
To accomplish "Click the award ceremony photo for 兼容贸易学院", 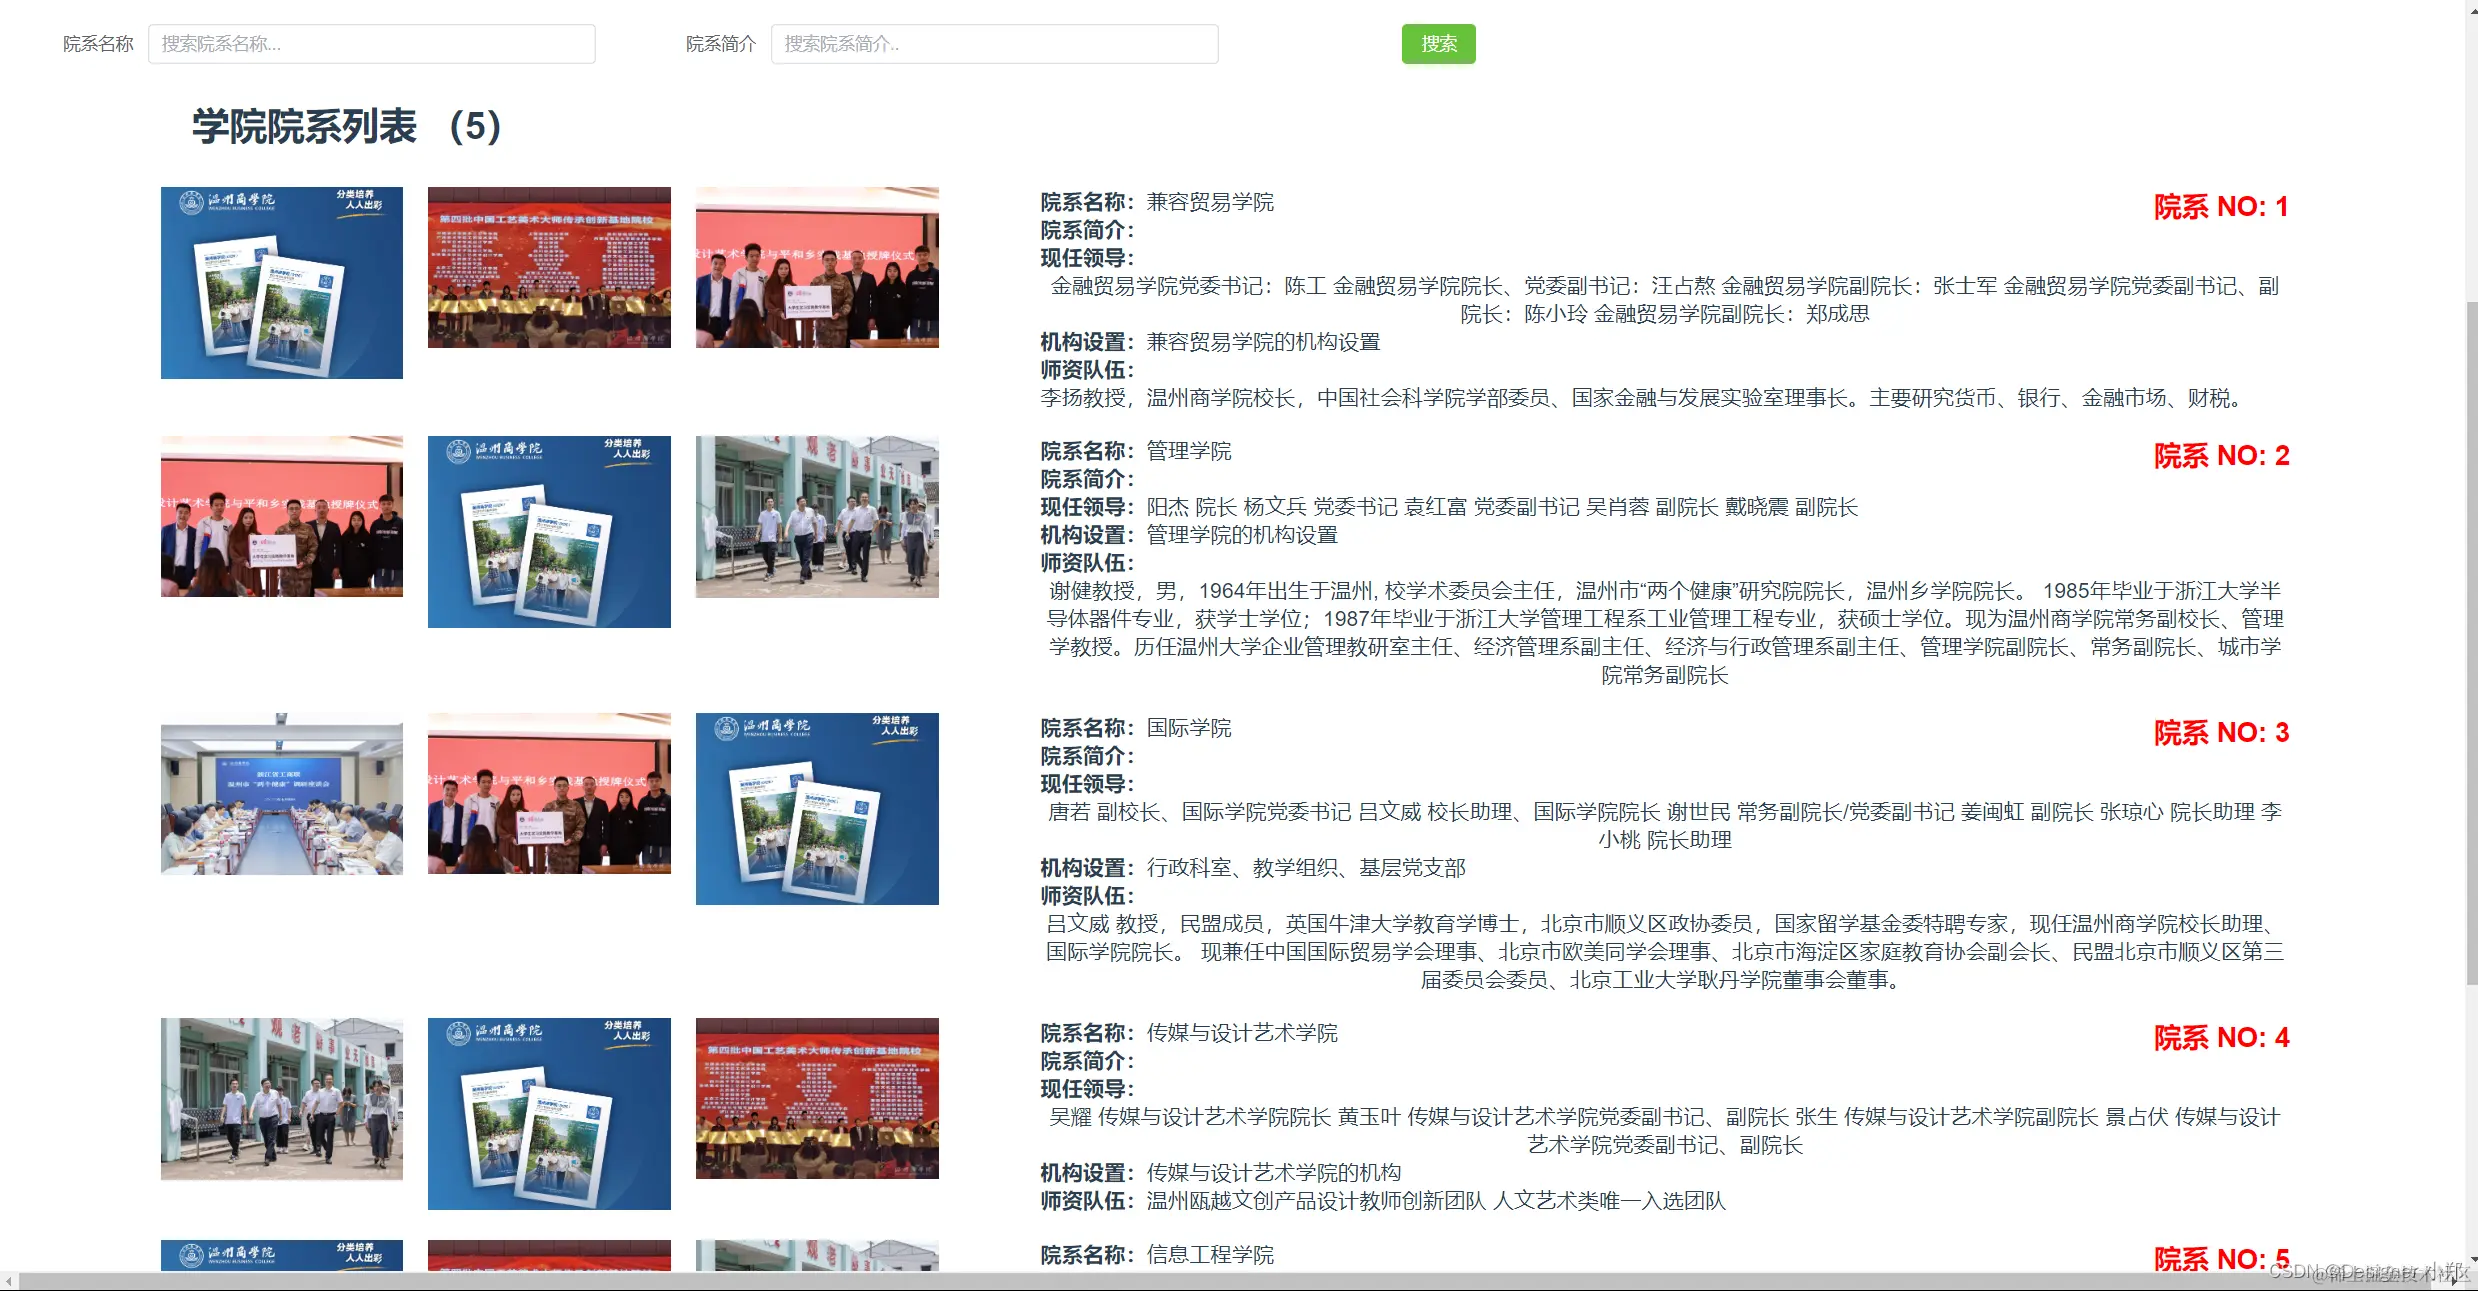I will click(x=817, y=267).
